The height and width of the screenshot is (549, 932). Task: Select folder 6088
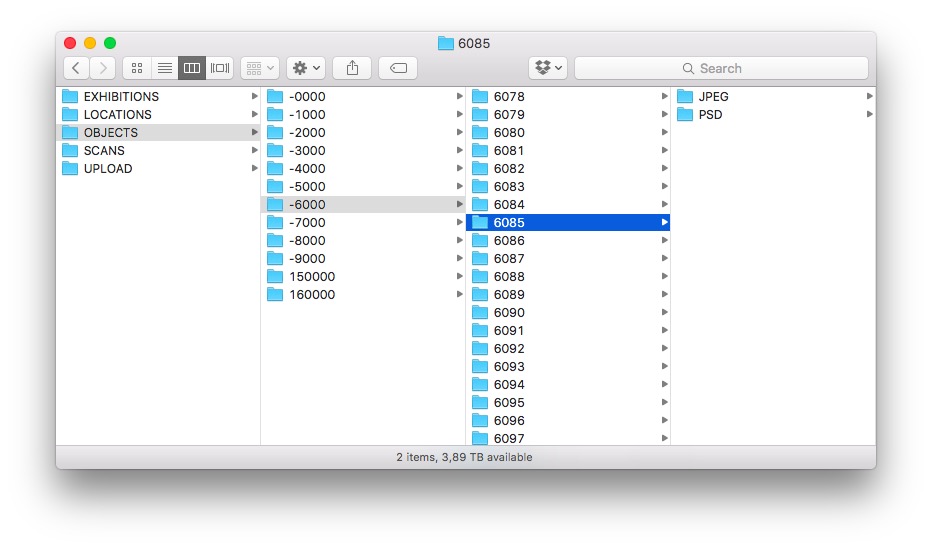click(x=568, y=276)
